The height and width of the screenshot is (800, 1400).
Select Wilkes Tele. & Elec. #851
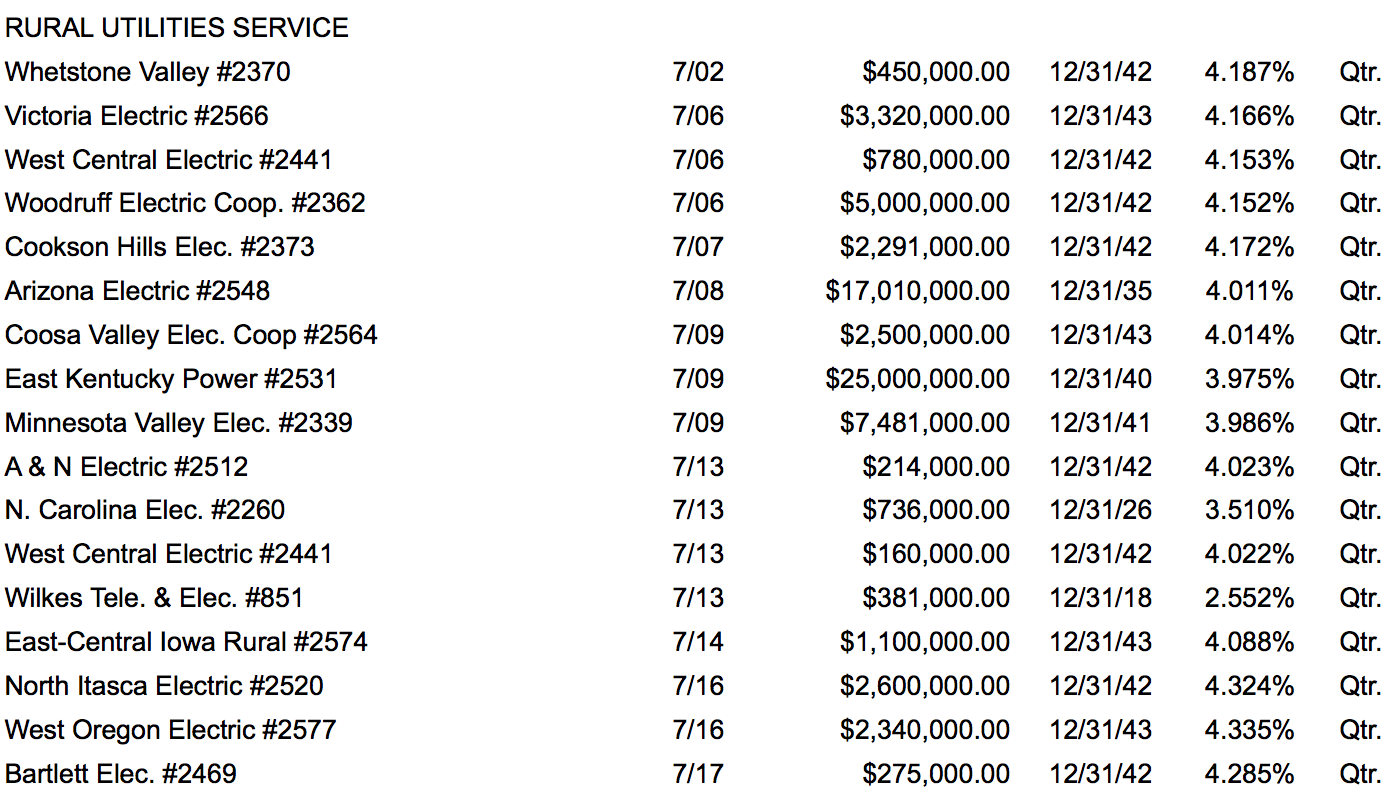154,598
